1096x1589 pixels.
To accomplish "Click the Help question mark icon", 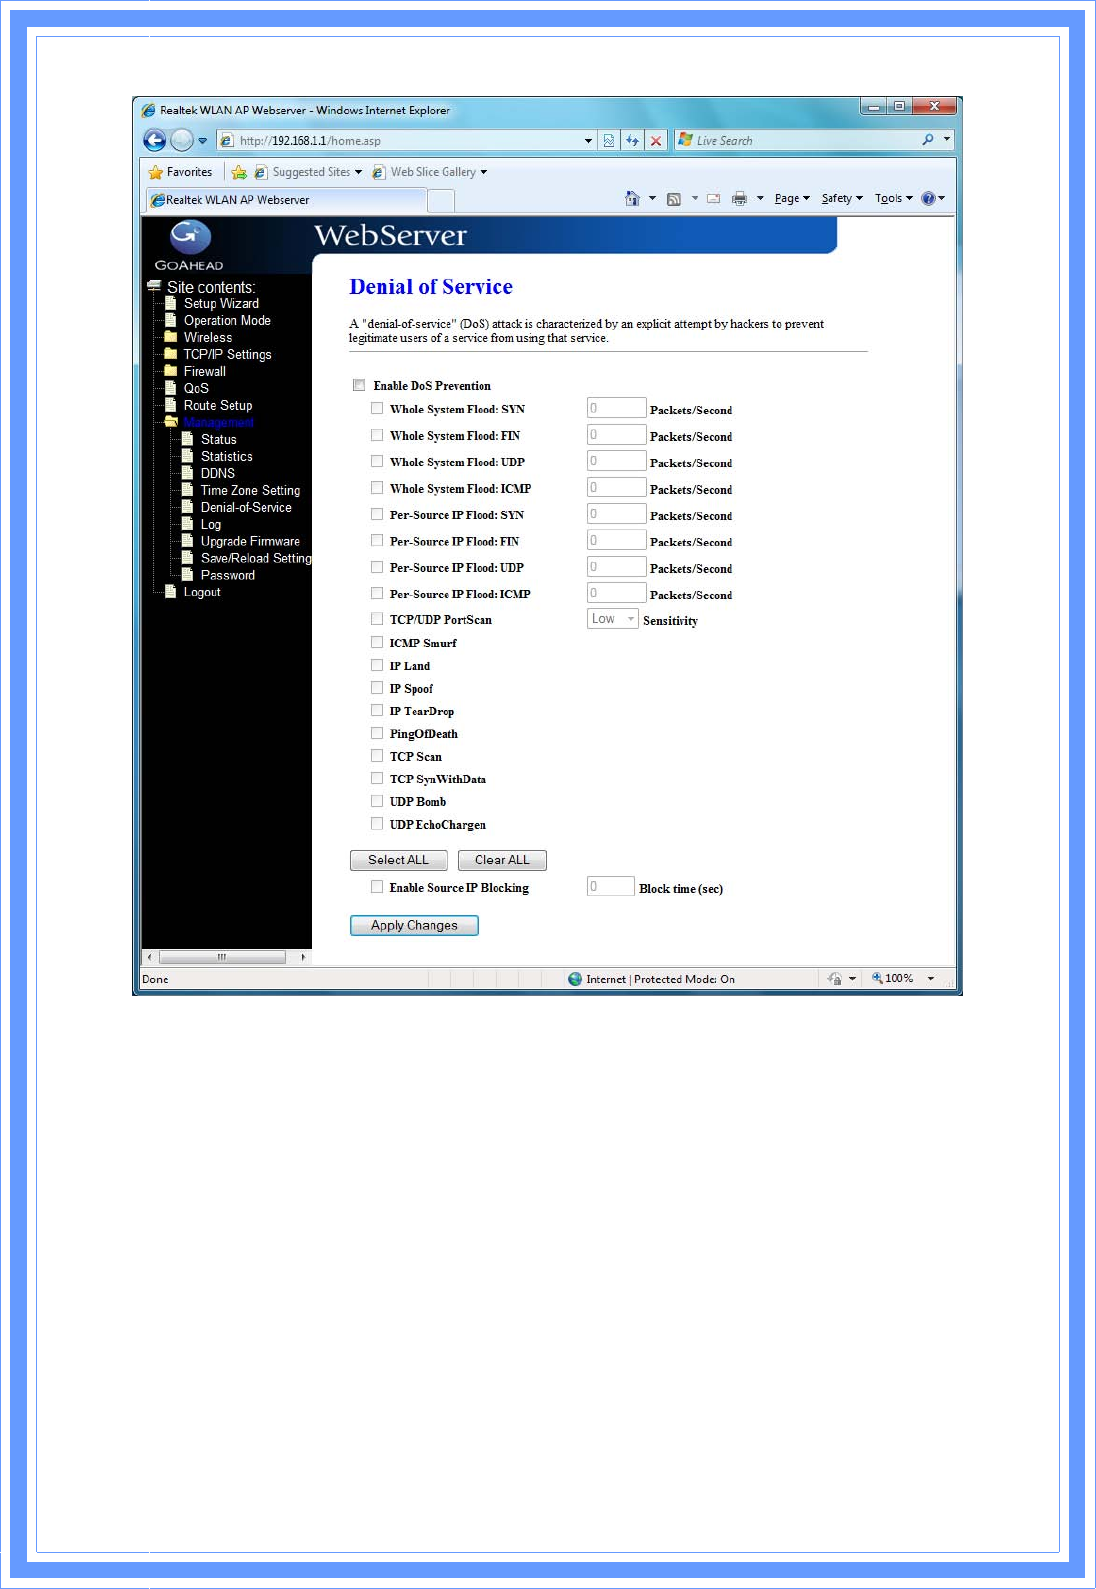I will pos(928,198).
